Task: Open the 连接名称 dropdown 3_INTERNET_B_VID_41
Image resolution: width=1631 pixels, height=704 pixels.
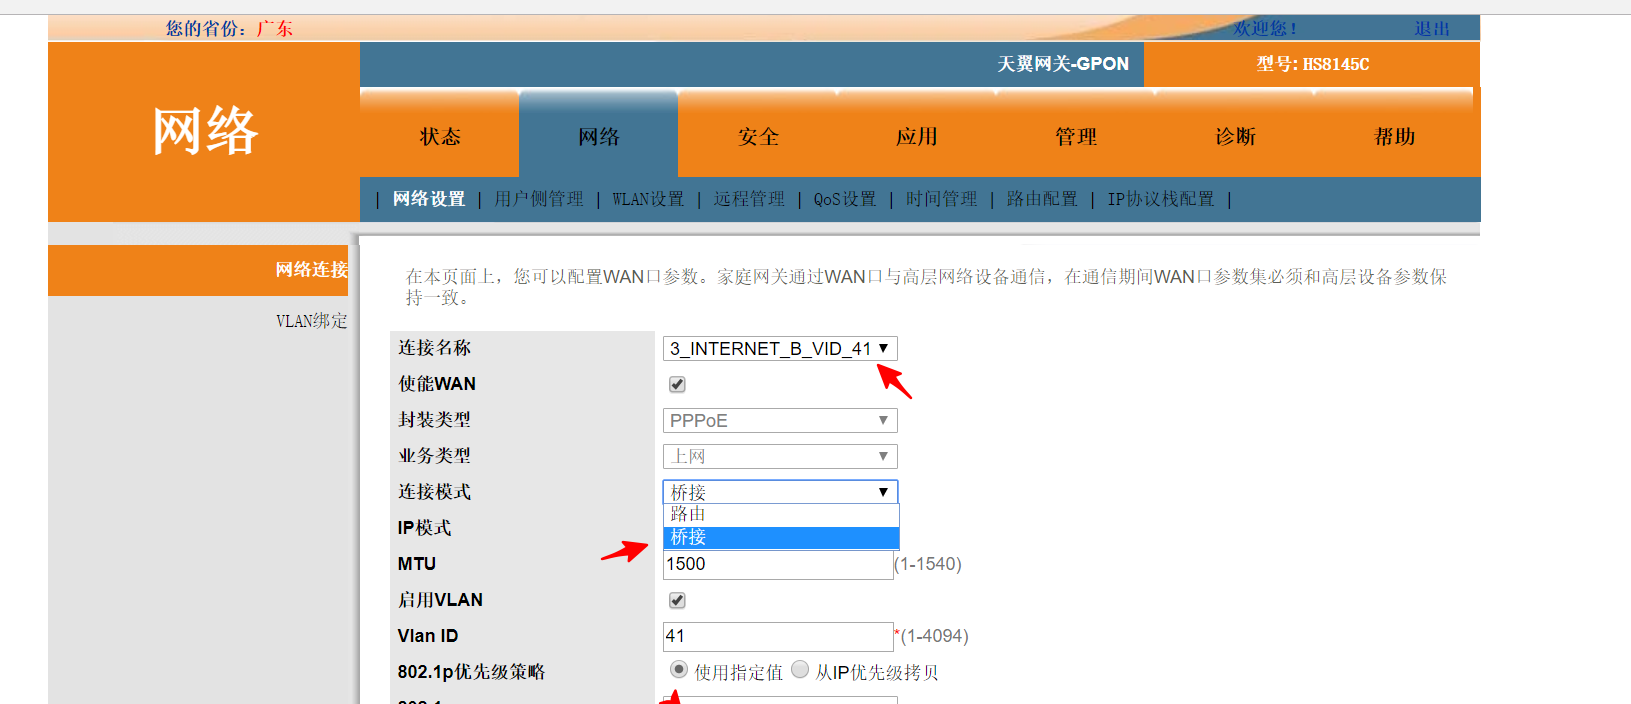Action: pos(780,348)
